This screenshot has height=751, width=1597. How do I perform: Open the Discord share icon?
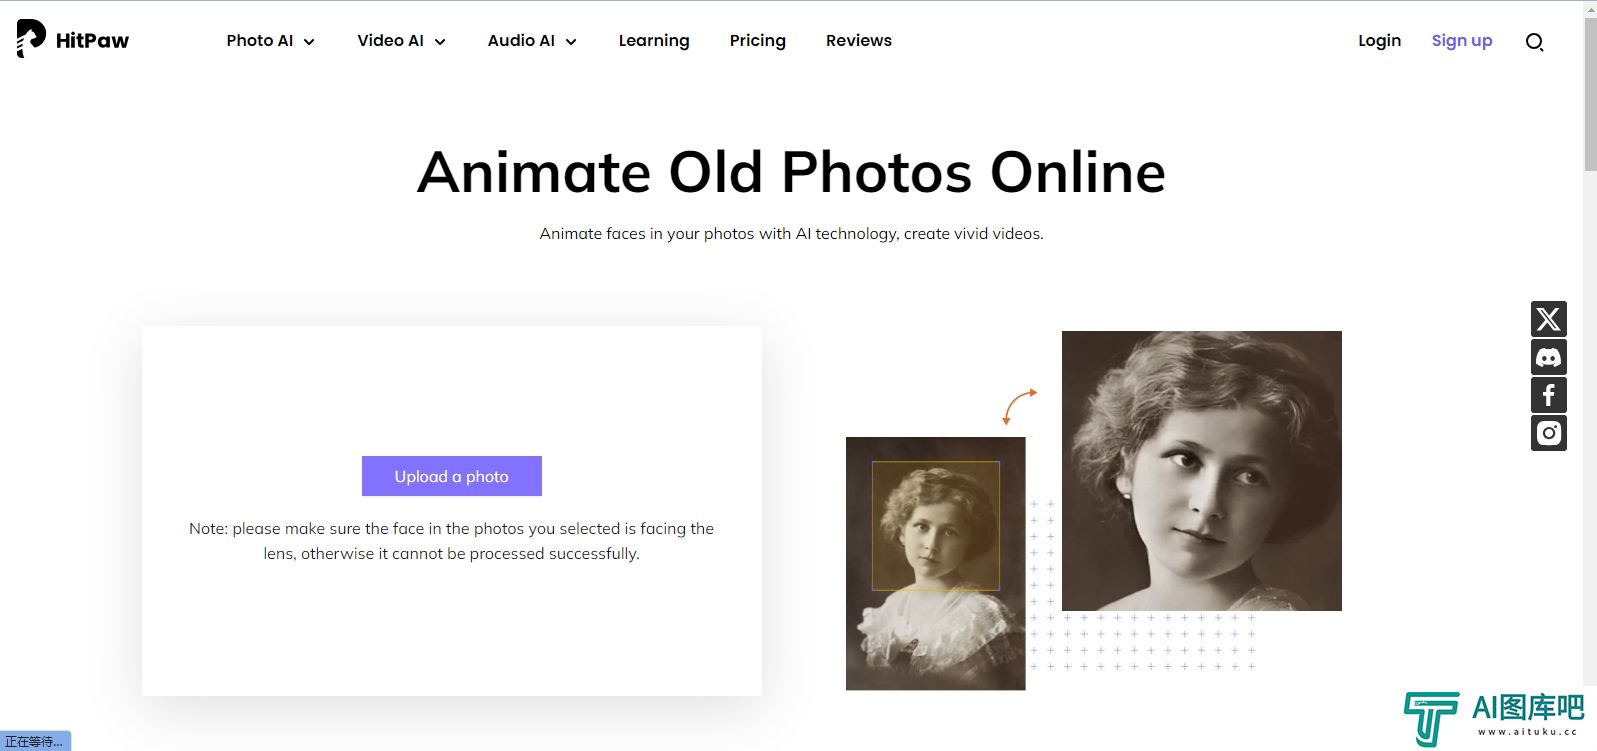tap(1548, 357)
